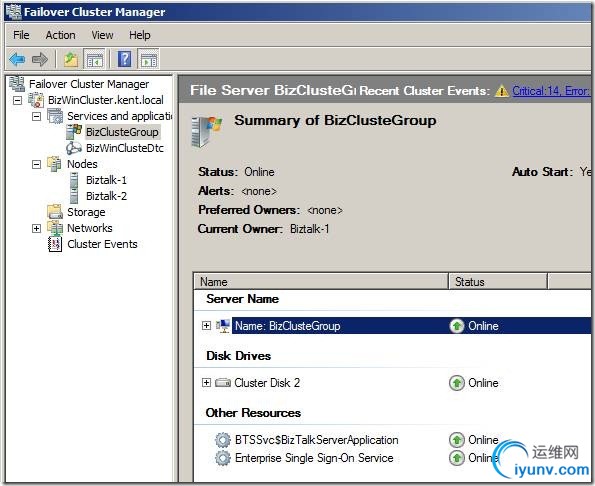Select the BTSSvc$BizTalkServerApplication resource text
The image size is (595, 486).
pyautogui.click(x=316, y=440)
